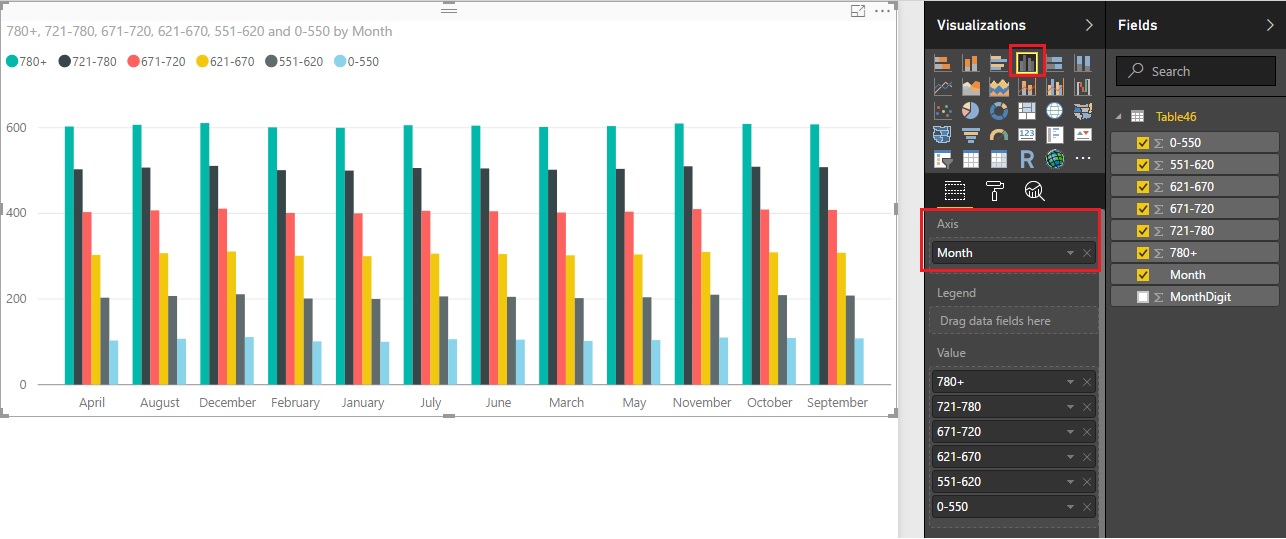Select the R script visual
This screenshot has height=539, width=1286.
pos(1027,159)
